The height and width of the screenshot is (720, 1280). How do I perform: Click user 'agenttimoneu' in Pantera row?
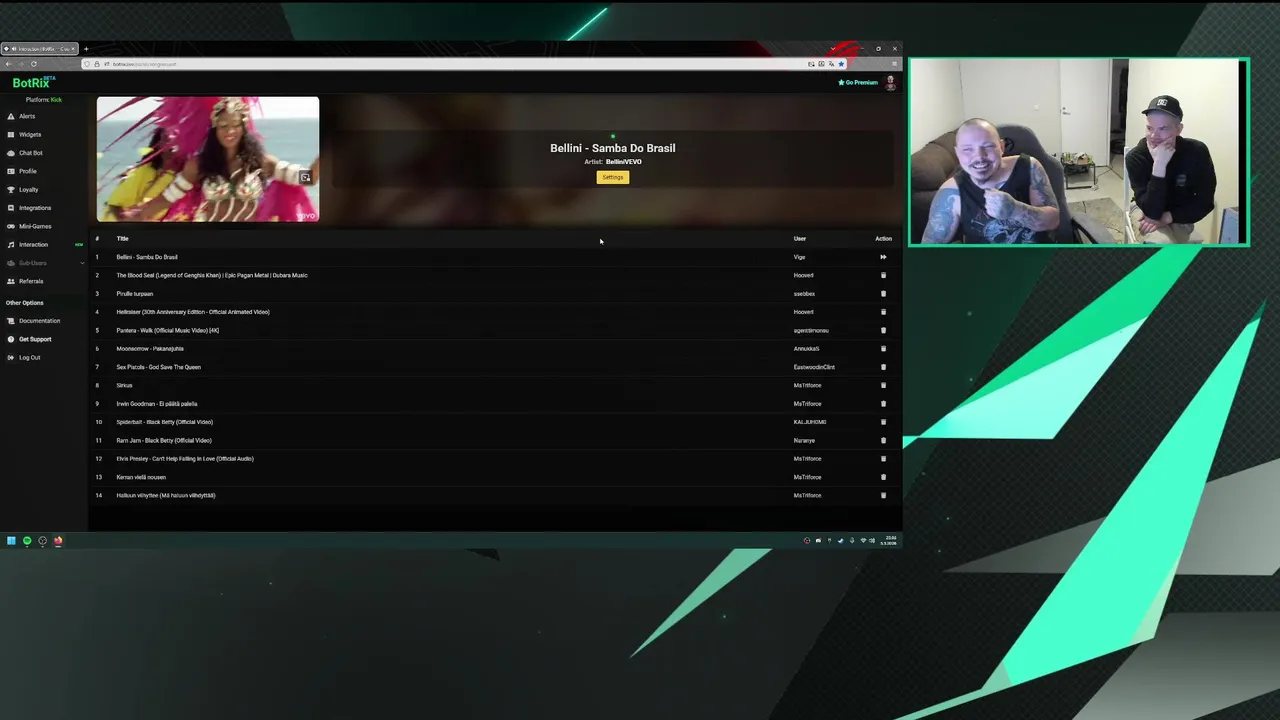811,330
